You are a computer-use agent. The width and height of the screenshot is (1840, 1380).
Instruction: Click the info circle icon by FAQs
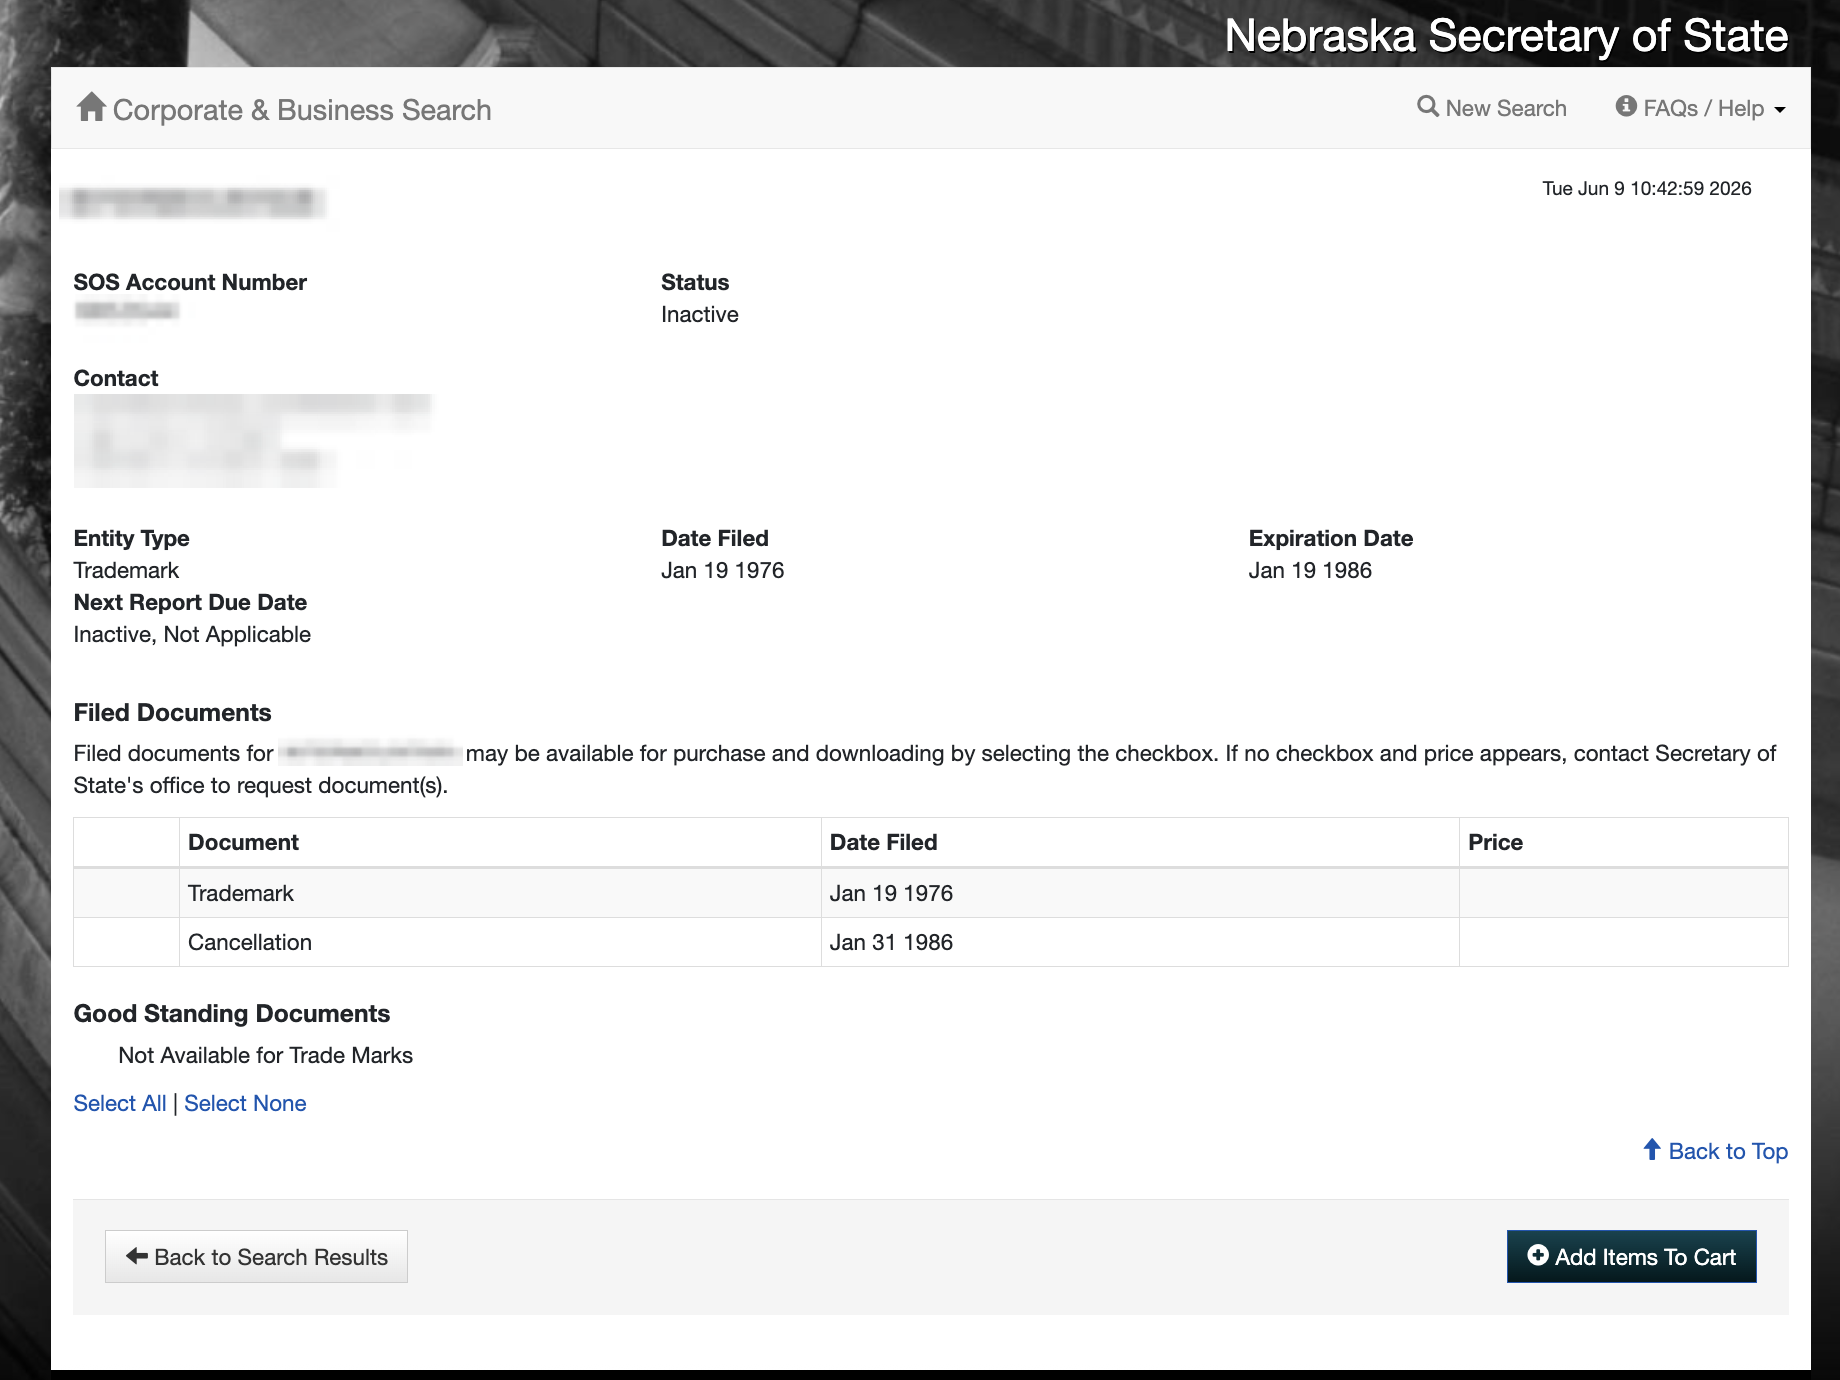(1626, 107)
